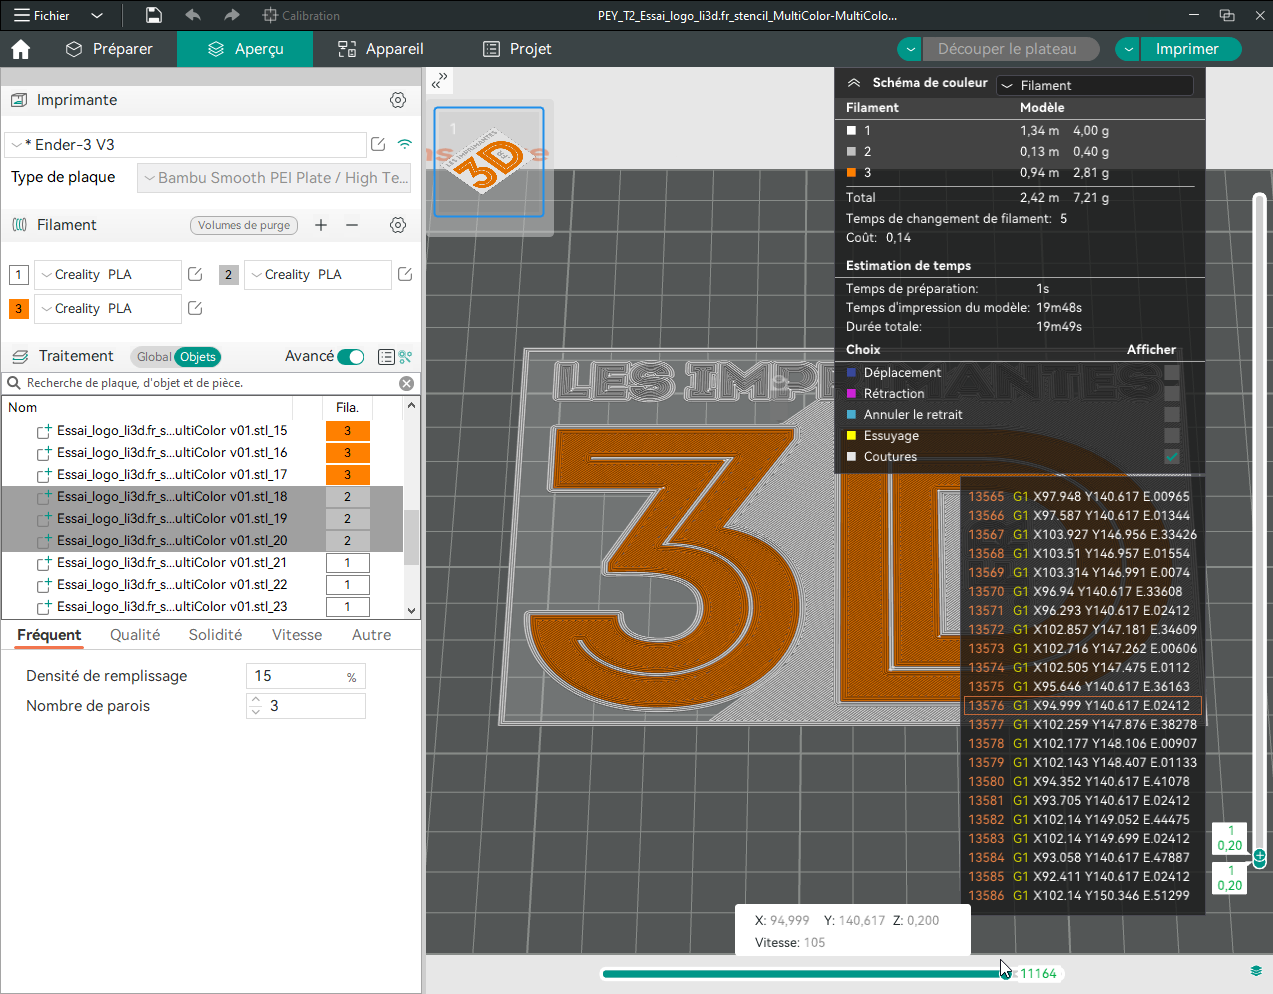Open filament settings gear icon
Viewport: 1273px width, 994px height.
pyautogui.click(x=398, y=225)
